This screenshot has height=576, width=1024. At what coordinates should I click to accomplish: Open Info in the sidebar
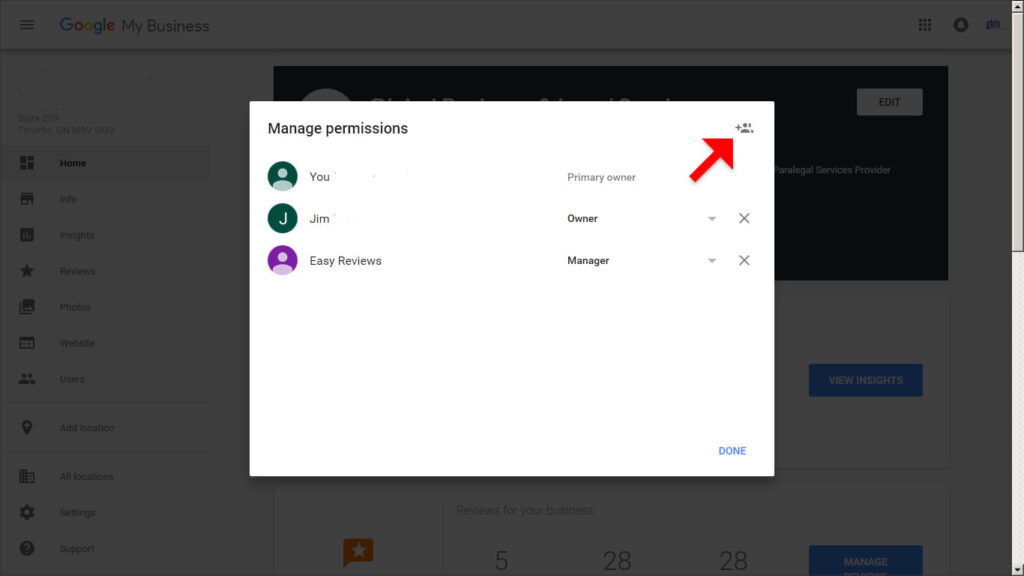106,199
